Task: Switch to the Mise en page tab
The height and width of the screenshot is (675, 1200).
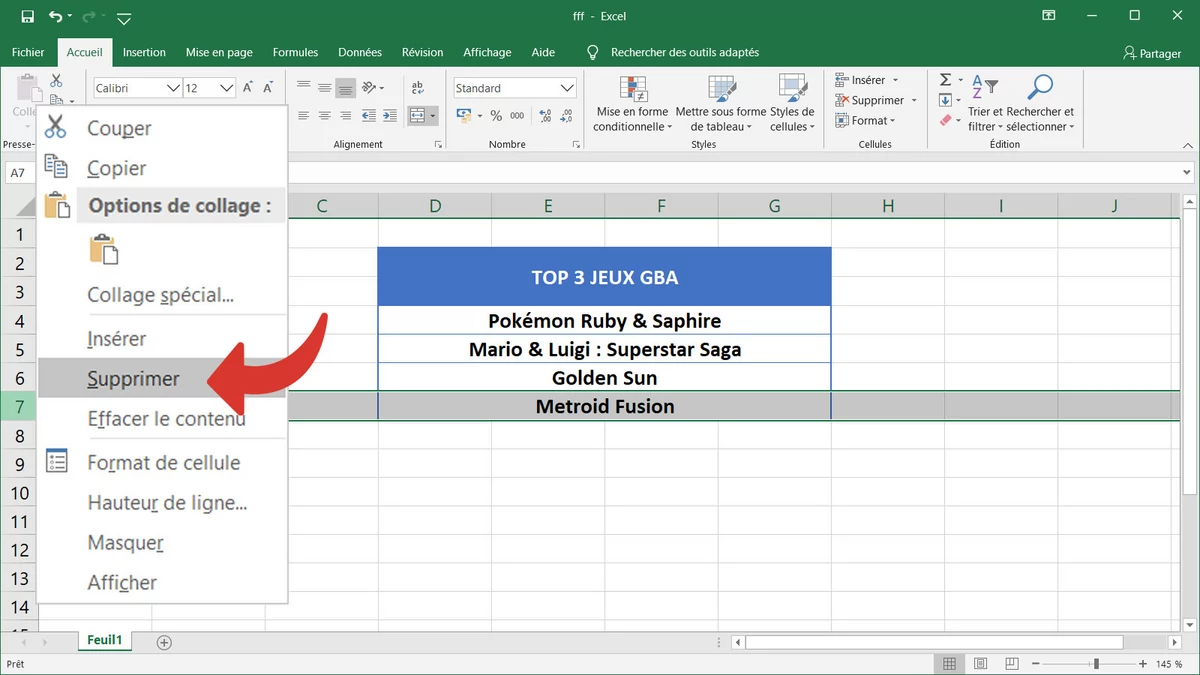Action: coord(219,52)
